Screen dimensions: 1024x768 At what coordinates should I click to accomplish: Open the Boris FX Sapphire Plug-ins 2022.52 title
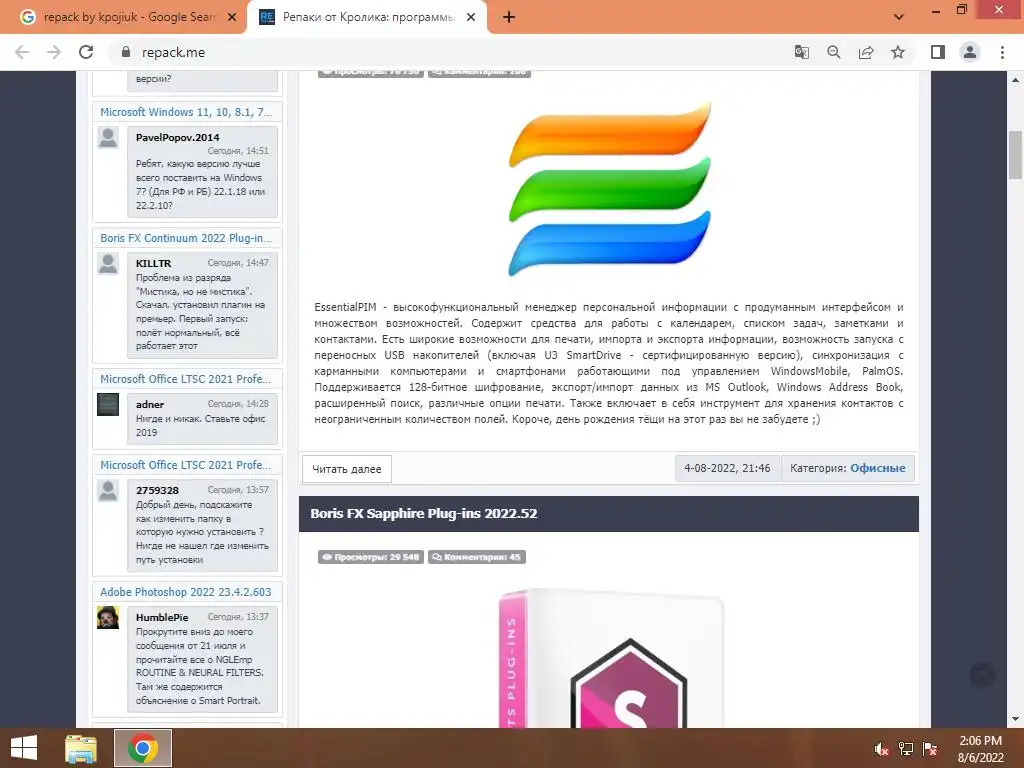[x=424, y=513]
